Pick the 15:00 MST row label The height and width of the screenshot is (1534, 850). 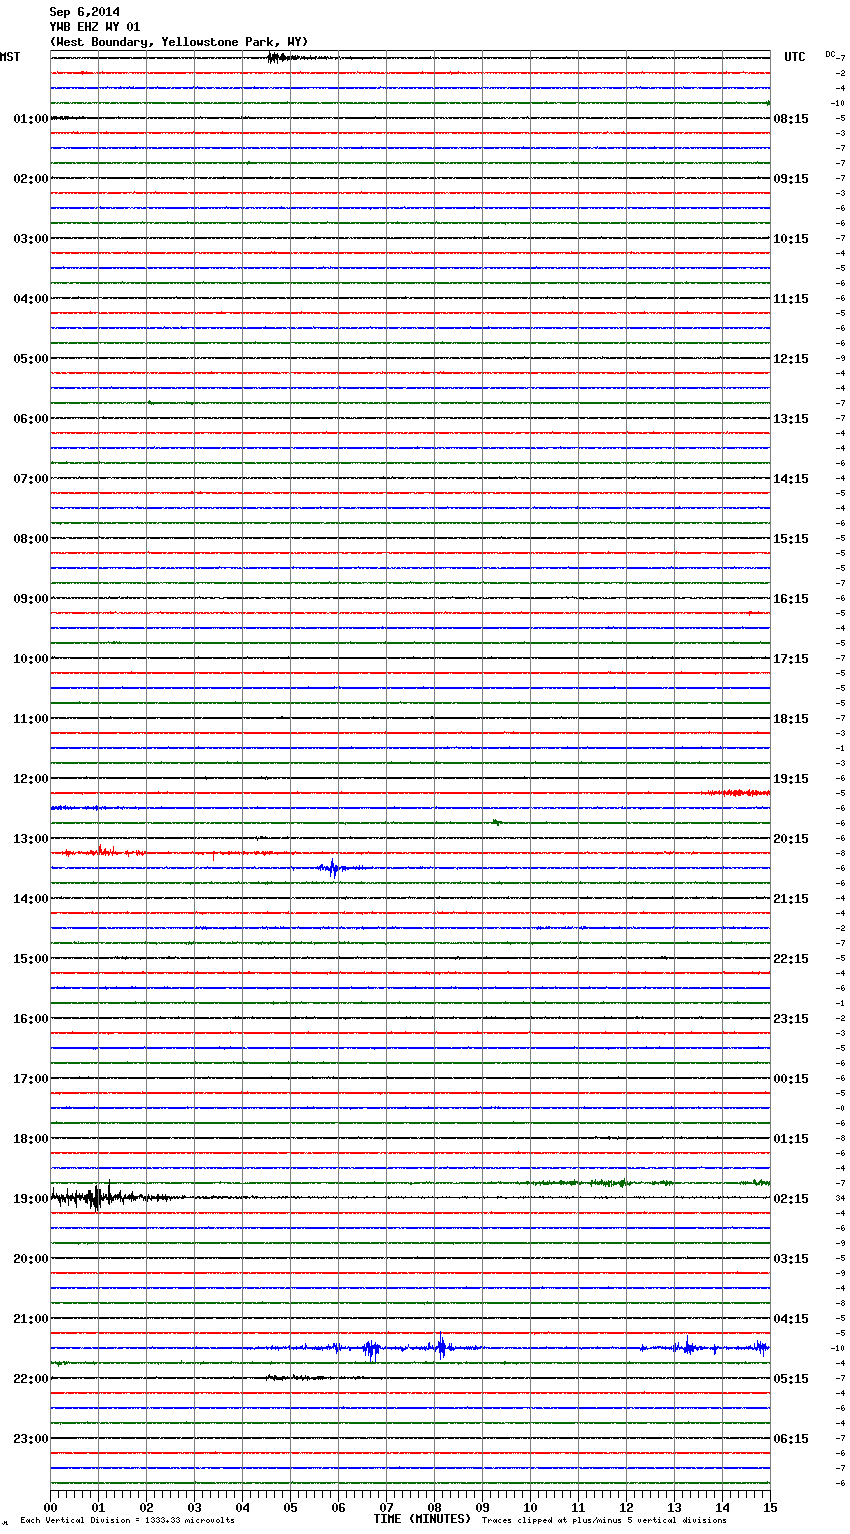(31, 959)
